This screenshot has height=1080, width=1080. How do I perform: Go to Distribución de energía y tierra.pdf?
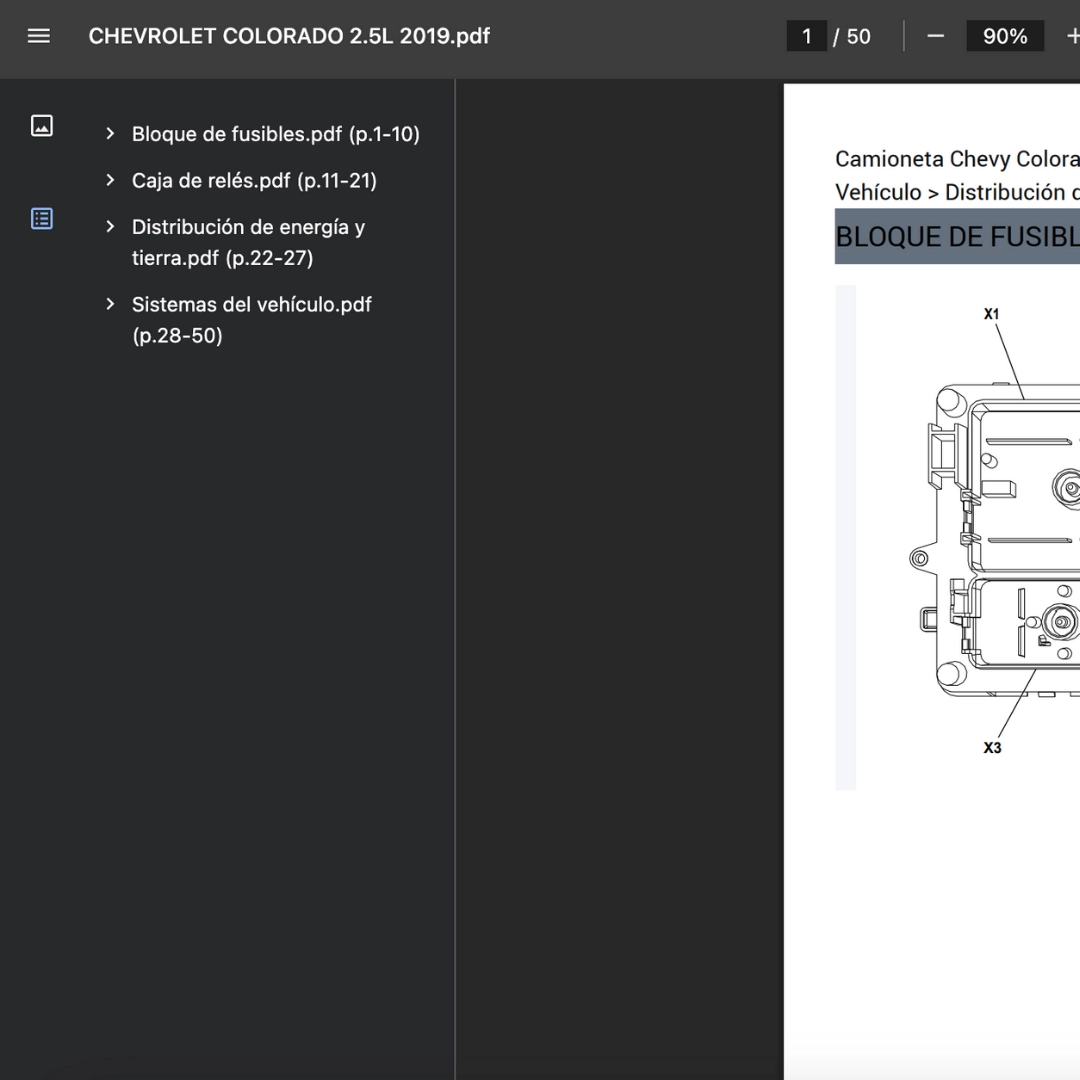[248, 242]
